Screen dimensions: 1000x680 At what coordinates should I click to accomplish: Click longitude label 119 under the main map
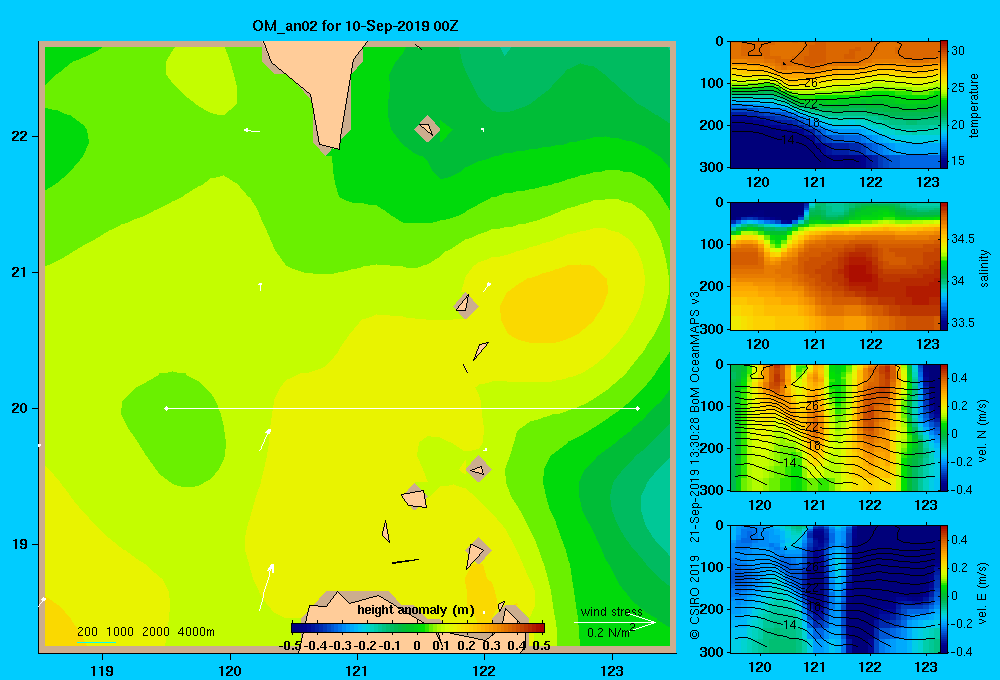click(x=103, y=670)
